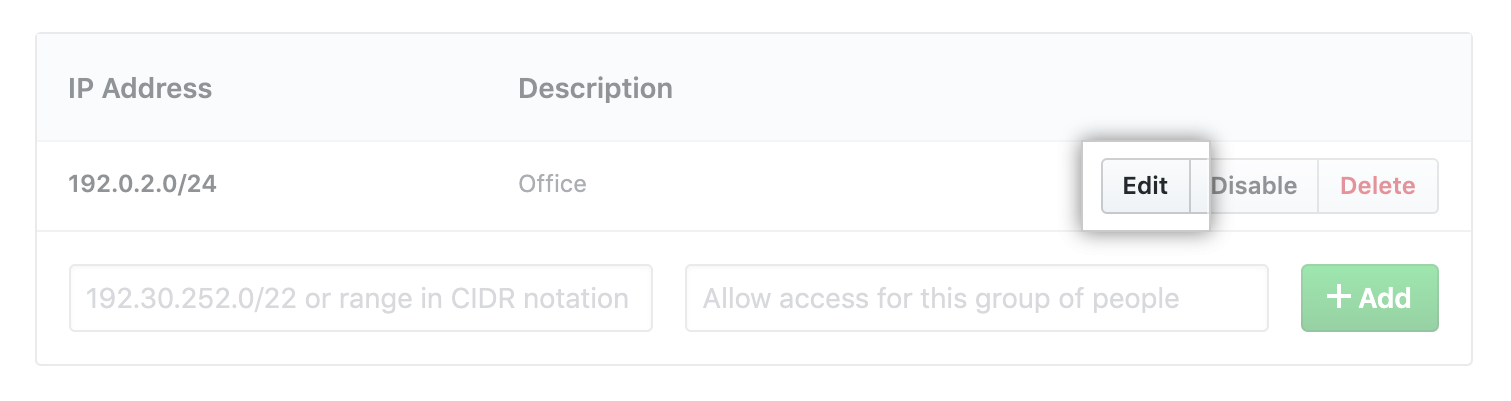Click the IP Address column header
This screenshot has width=1511, height=401.
[x=140, y=88]
